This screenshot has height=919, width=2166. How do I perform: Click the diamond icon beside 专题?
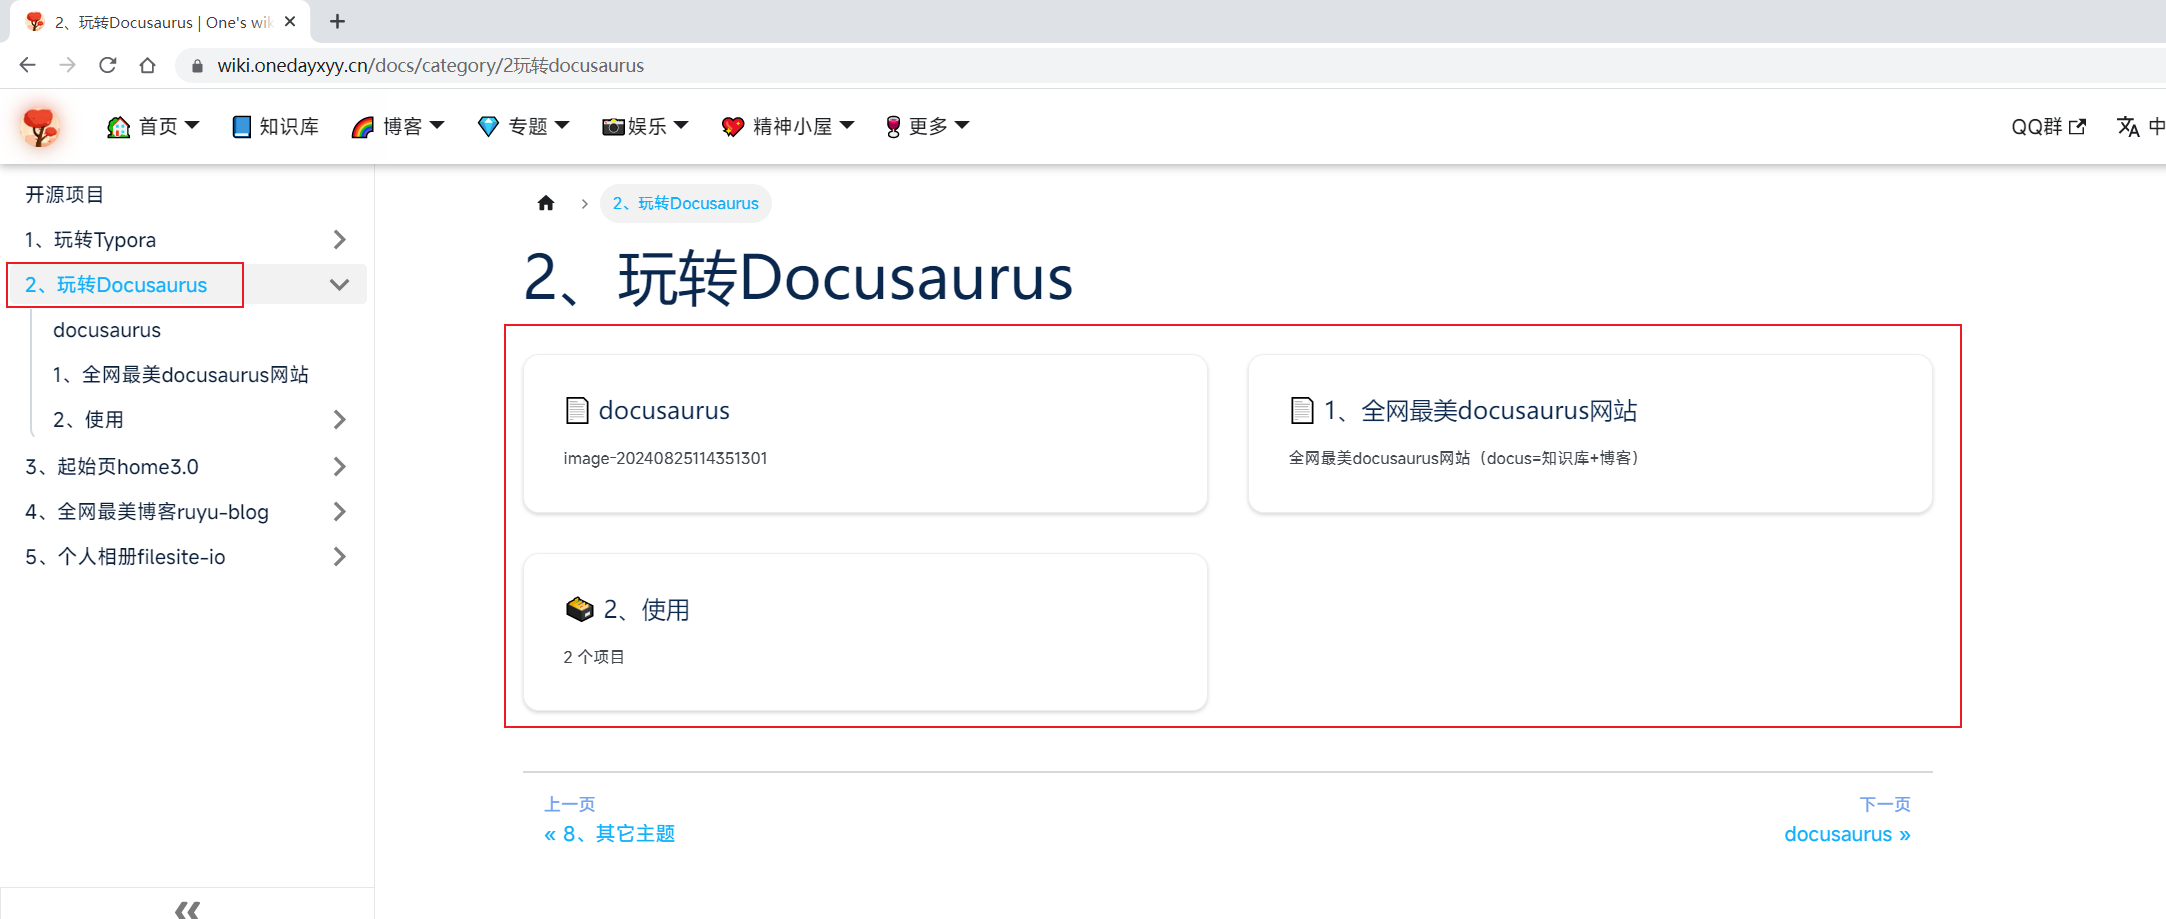(488, 127)
